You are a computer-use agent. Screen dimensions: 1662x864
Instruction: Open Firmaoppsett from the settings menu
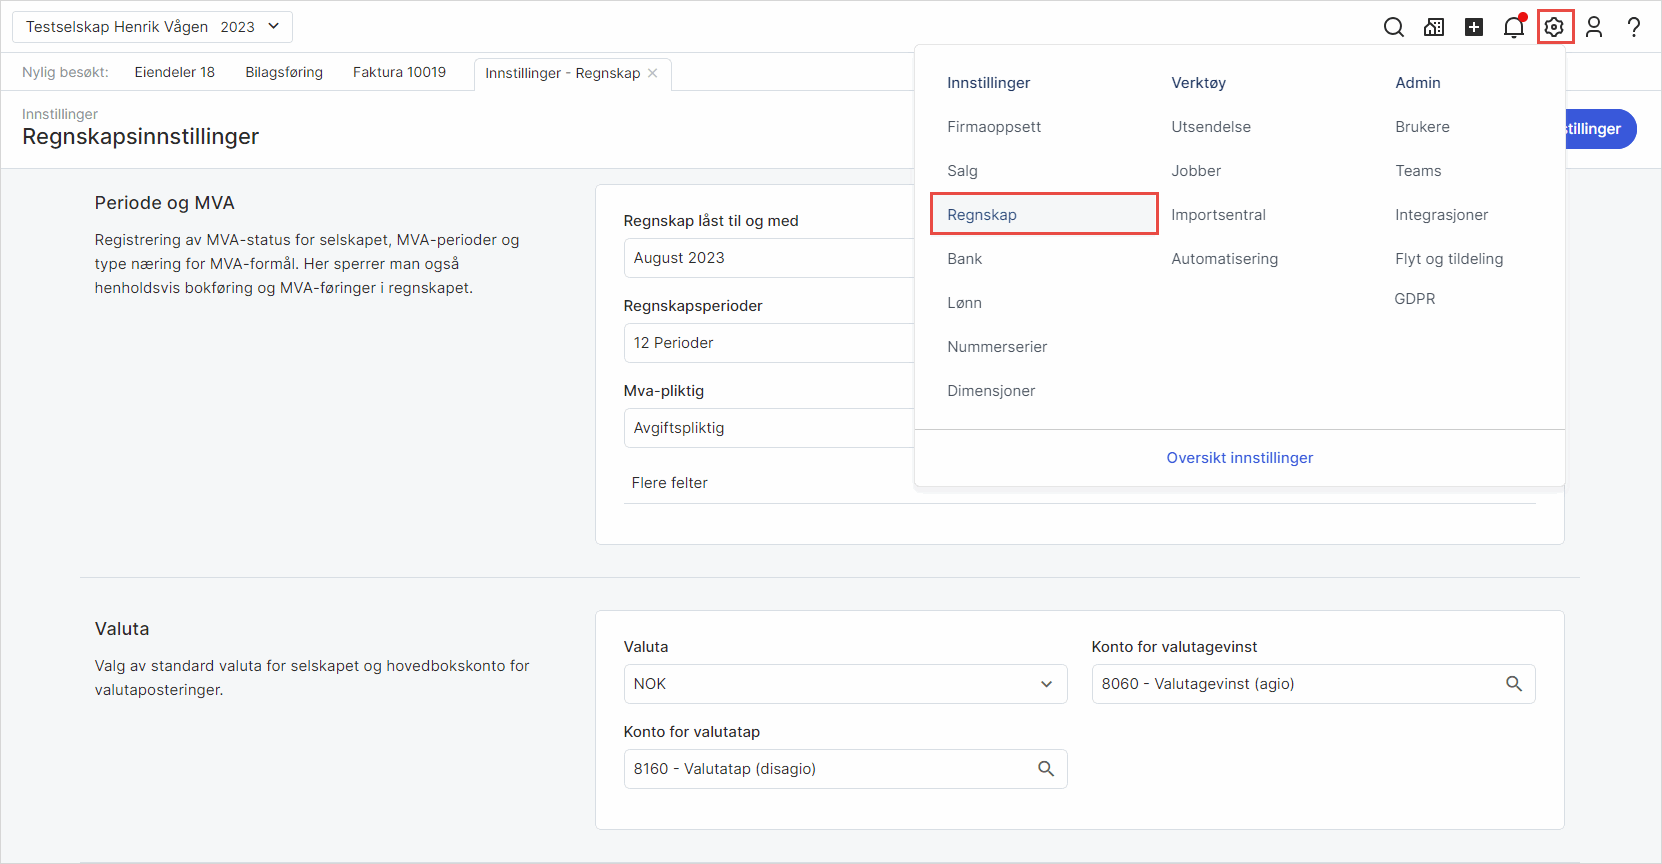click(x=994, y=127)
